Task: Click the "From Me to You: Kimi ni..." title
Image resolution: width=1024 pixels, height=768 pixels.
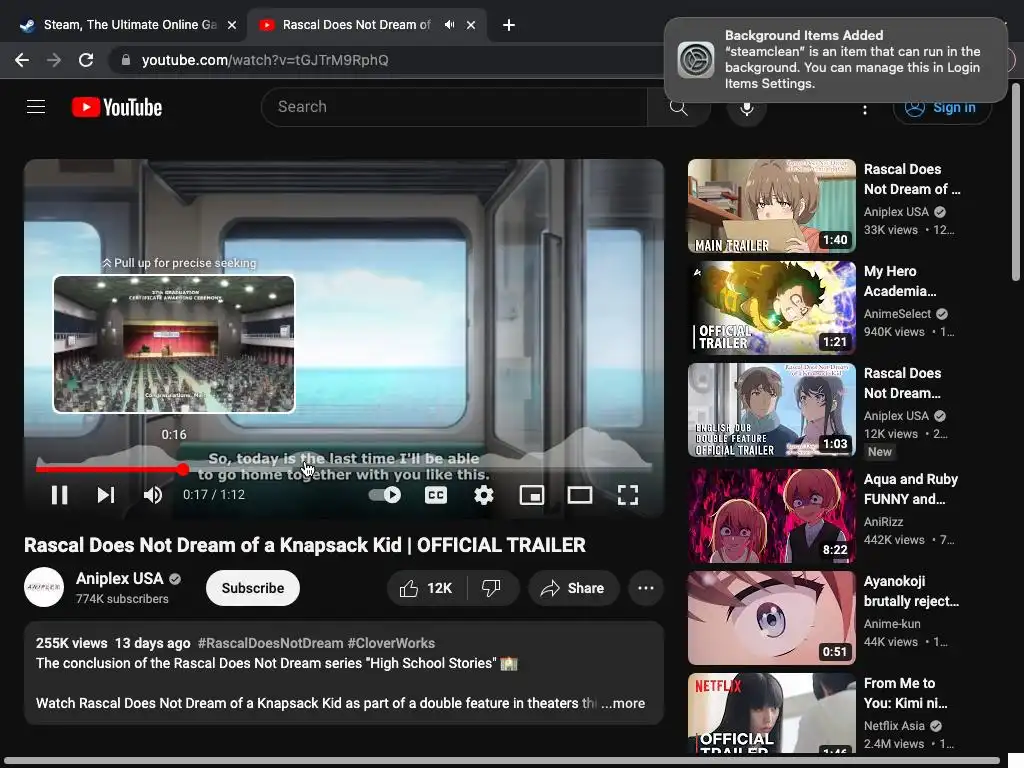Action: click(906, 693)
